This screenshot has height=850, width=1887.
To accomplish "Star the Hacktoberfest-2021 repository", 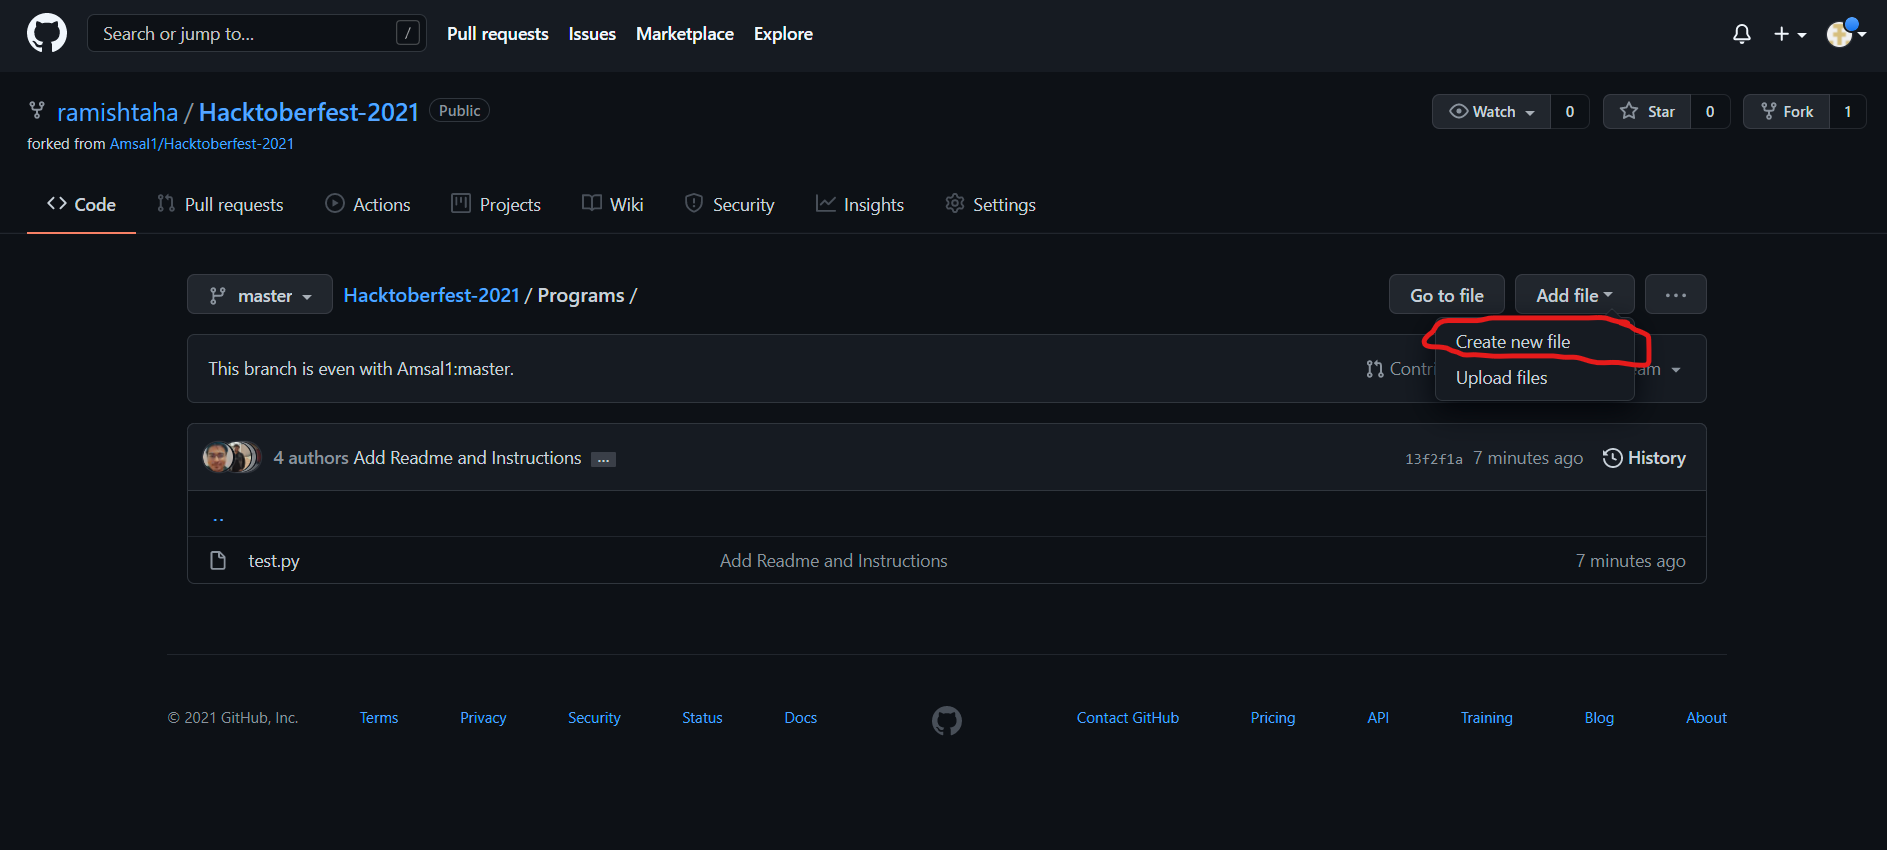I will click(x=1647, y=111).
